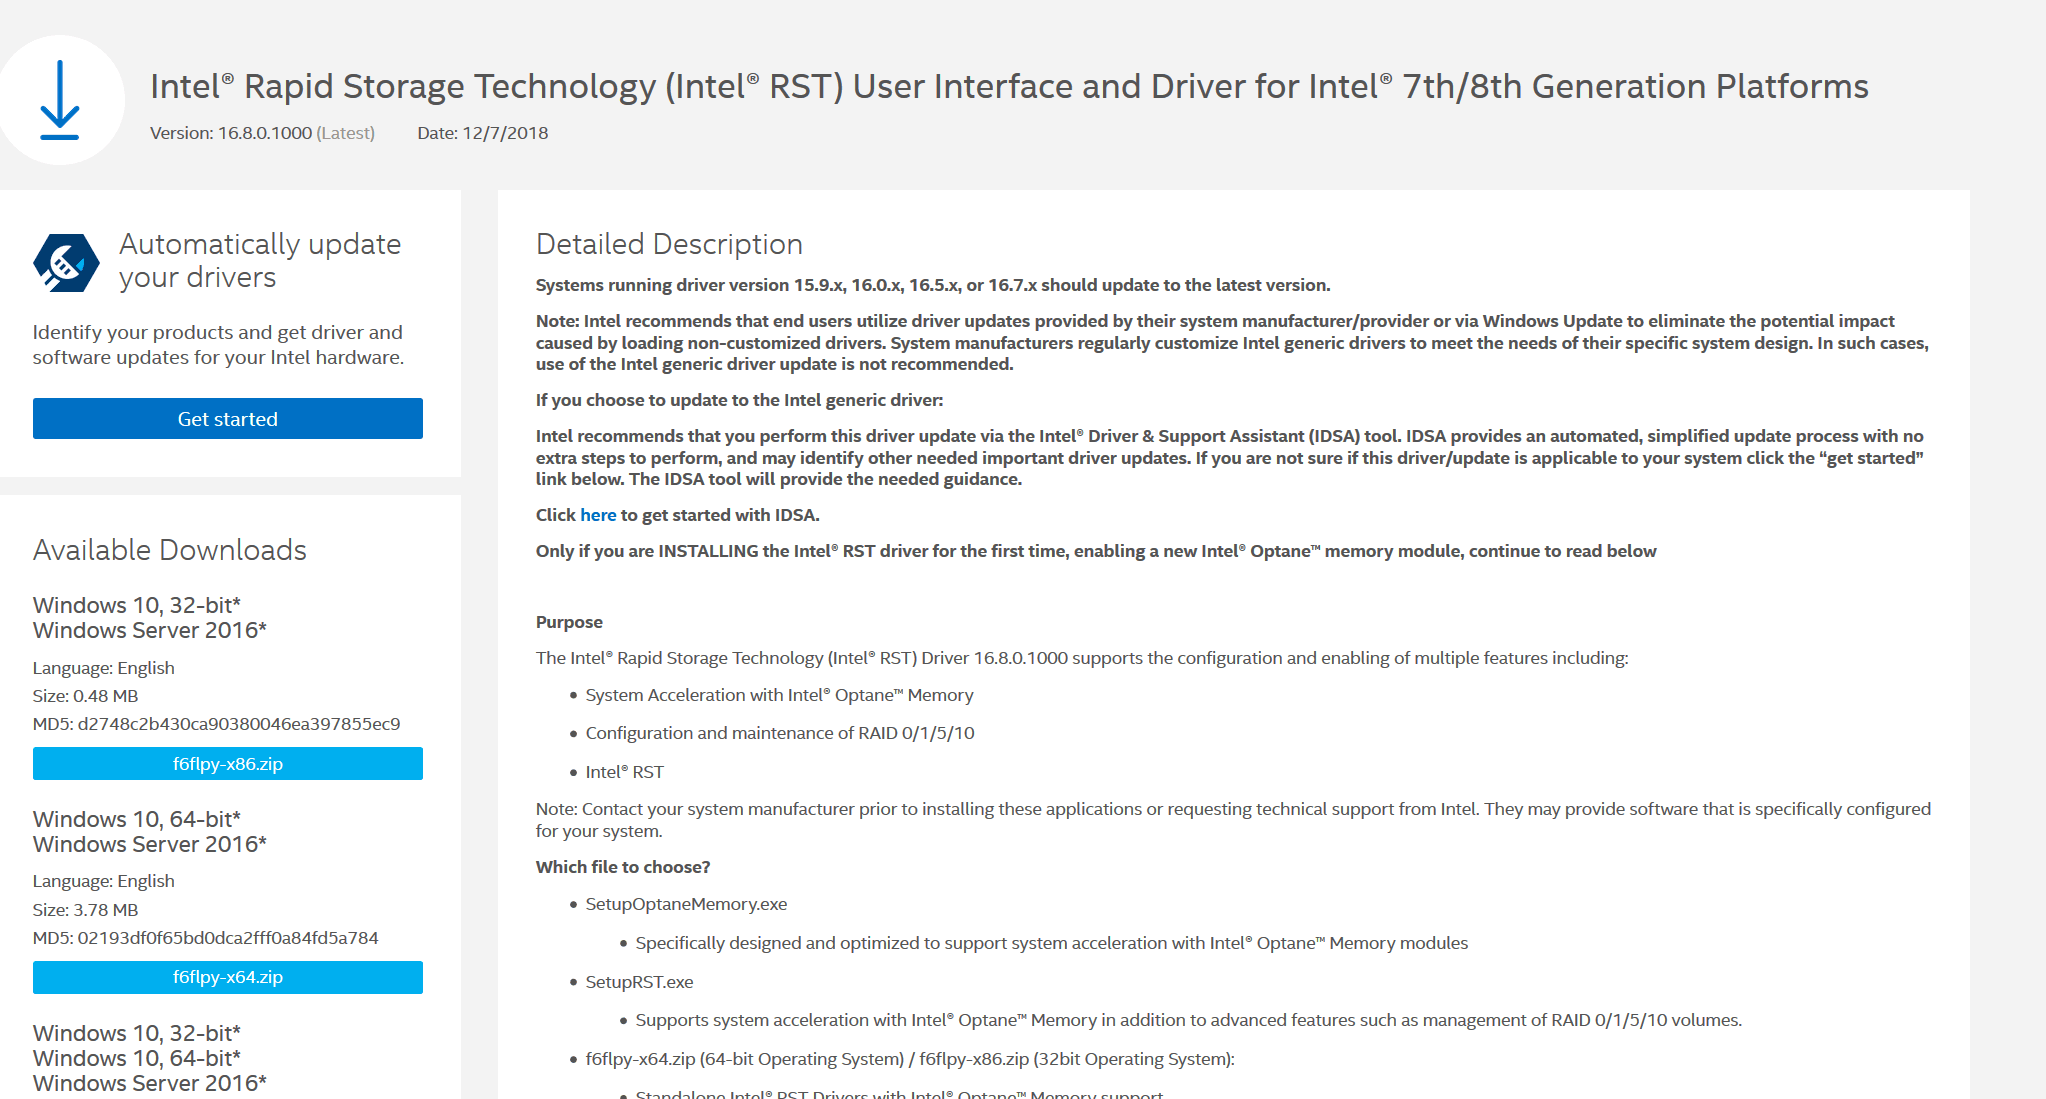Click 'Windows 10, 64-bit' download title above 3.78 MB
This screenshot has width=2046, height=1099.
[x=137, y=819]
